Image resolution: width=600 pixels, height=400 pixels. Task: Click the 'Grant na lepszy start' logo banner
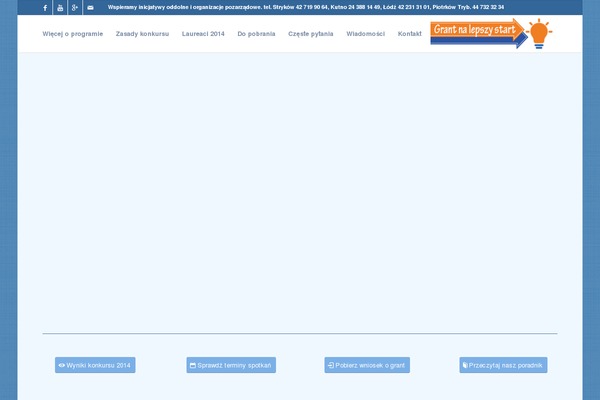point(477,33)
